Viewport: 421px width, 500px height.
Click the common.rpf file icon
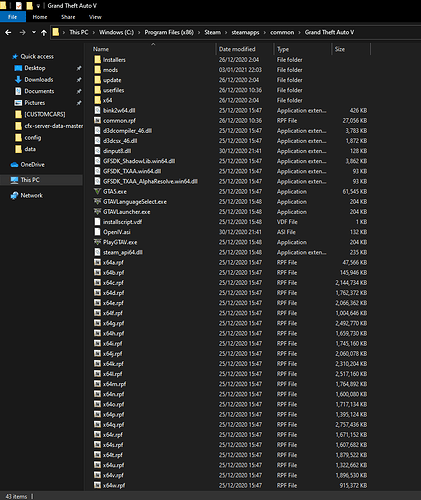point(97,120)
